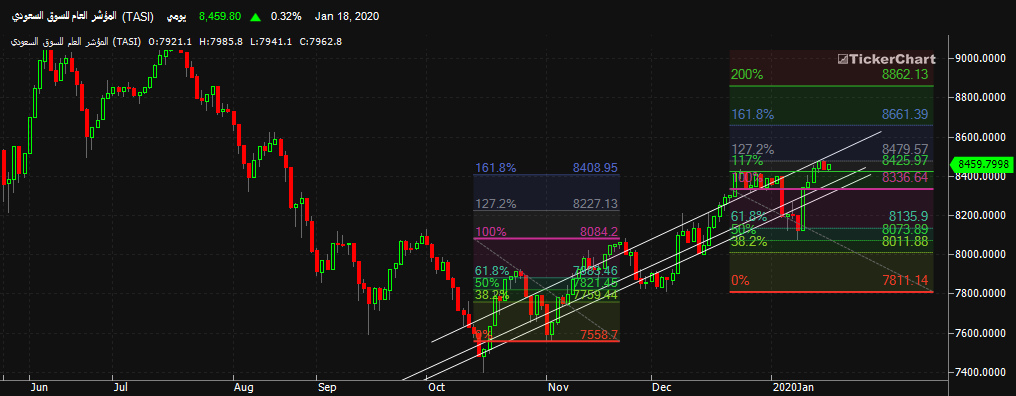Click the Fibonacci price 8227.13
Viewport: 1016px width, 396px height.
(595, 204)
